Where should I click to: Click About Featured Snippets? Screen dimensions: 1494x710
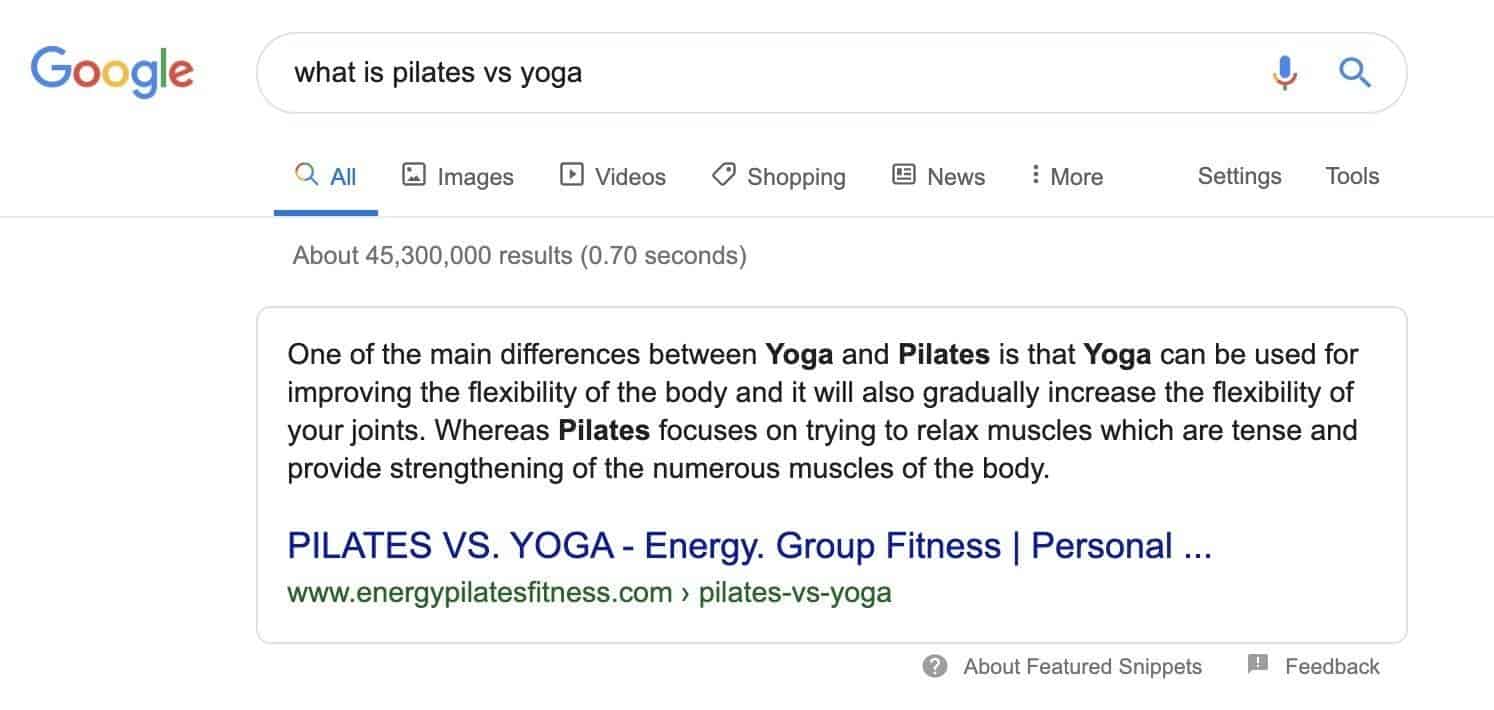point(1081,666)
